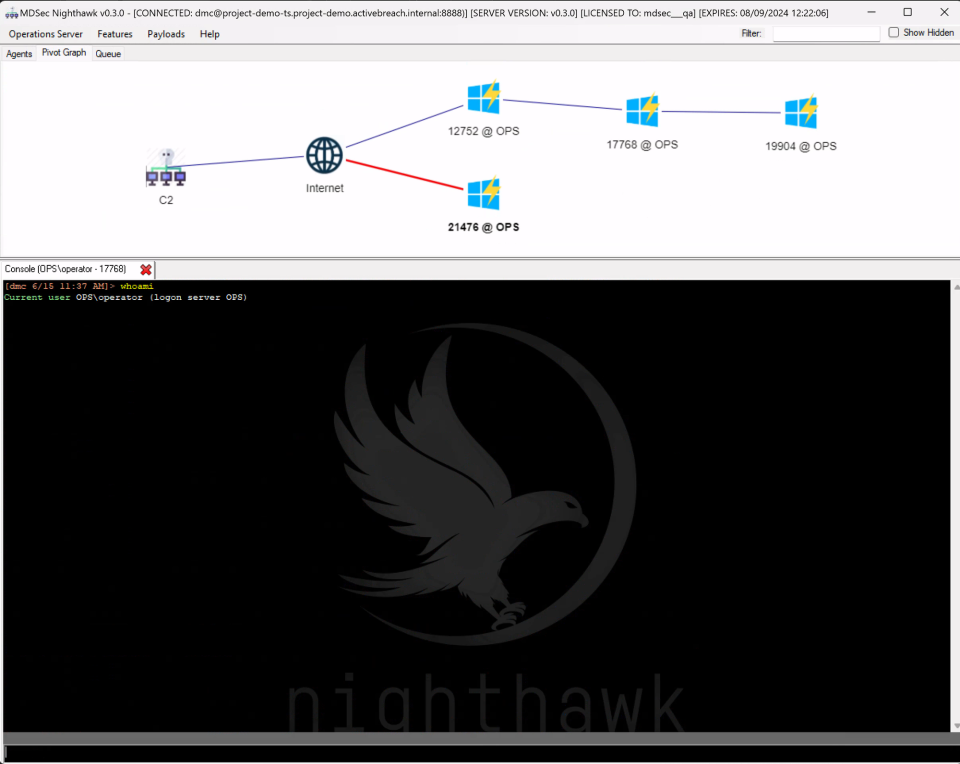Select the Console (OPS\operator - 17768) tab
The width and height of the screenshot is (960, 764).
(66, 269)
